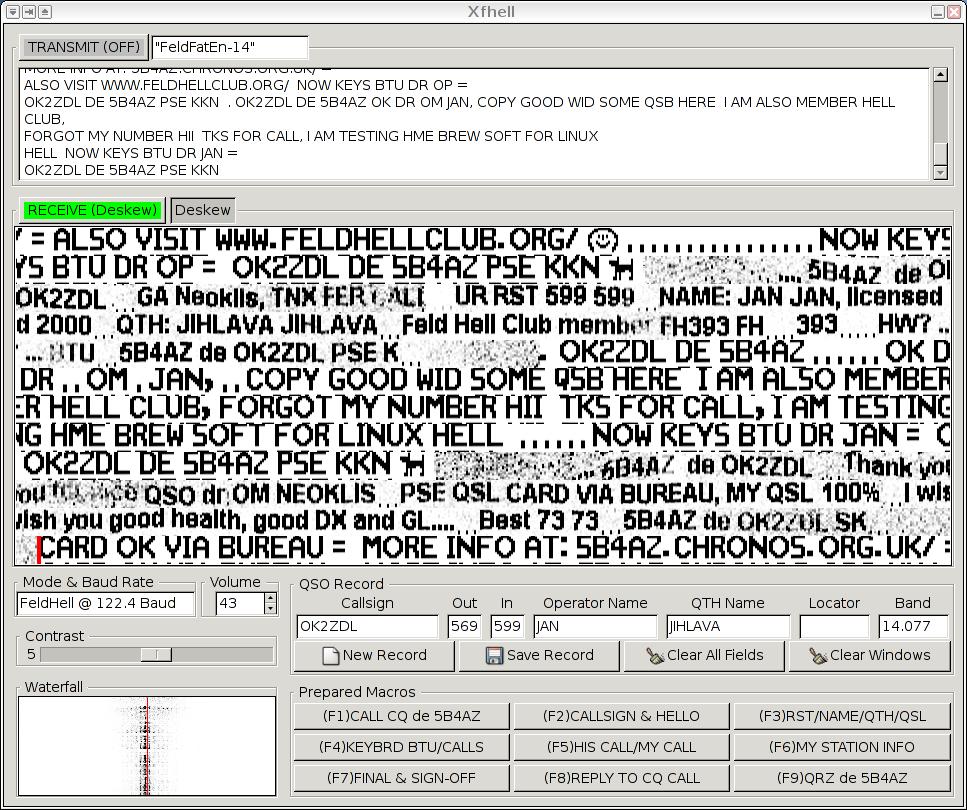967x810 pixels.
Task: Click the Waterfall display
Action: click(147, 745)
